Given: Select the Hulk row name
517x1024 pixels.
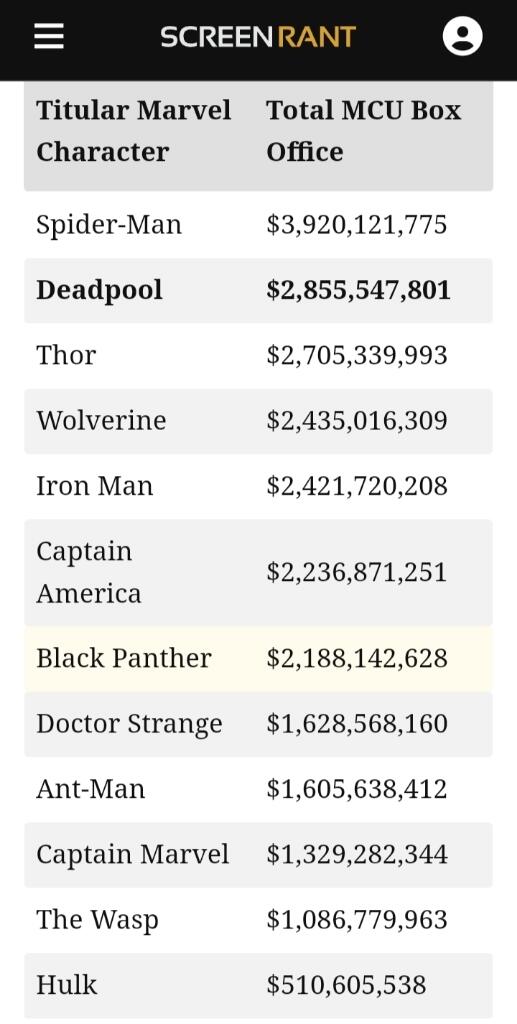Looking at the screenshot, I should coord(67,985).
